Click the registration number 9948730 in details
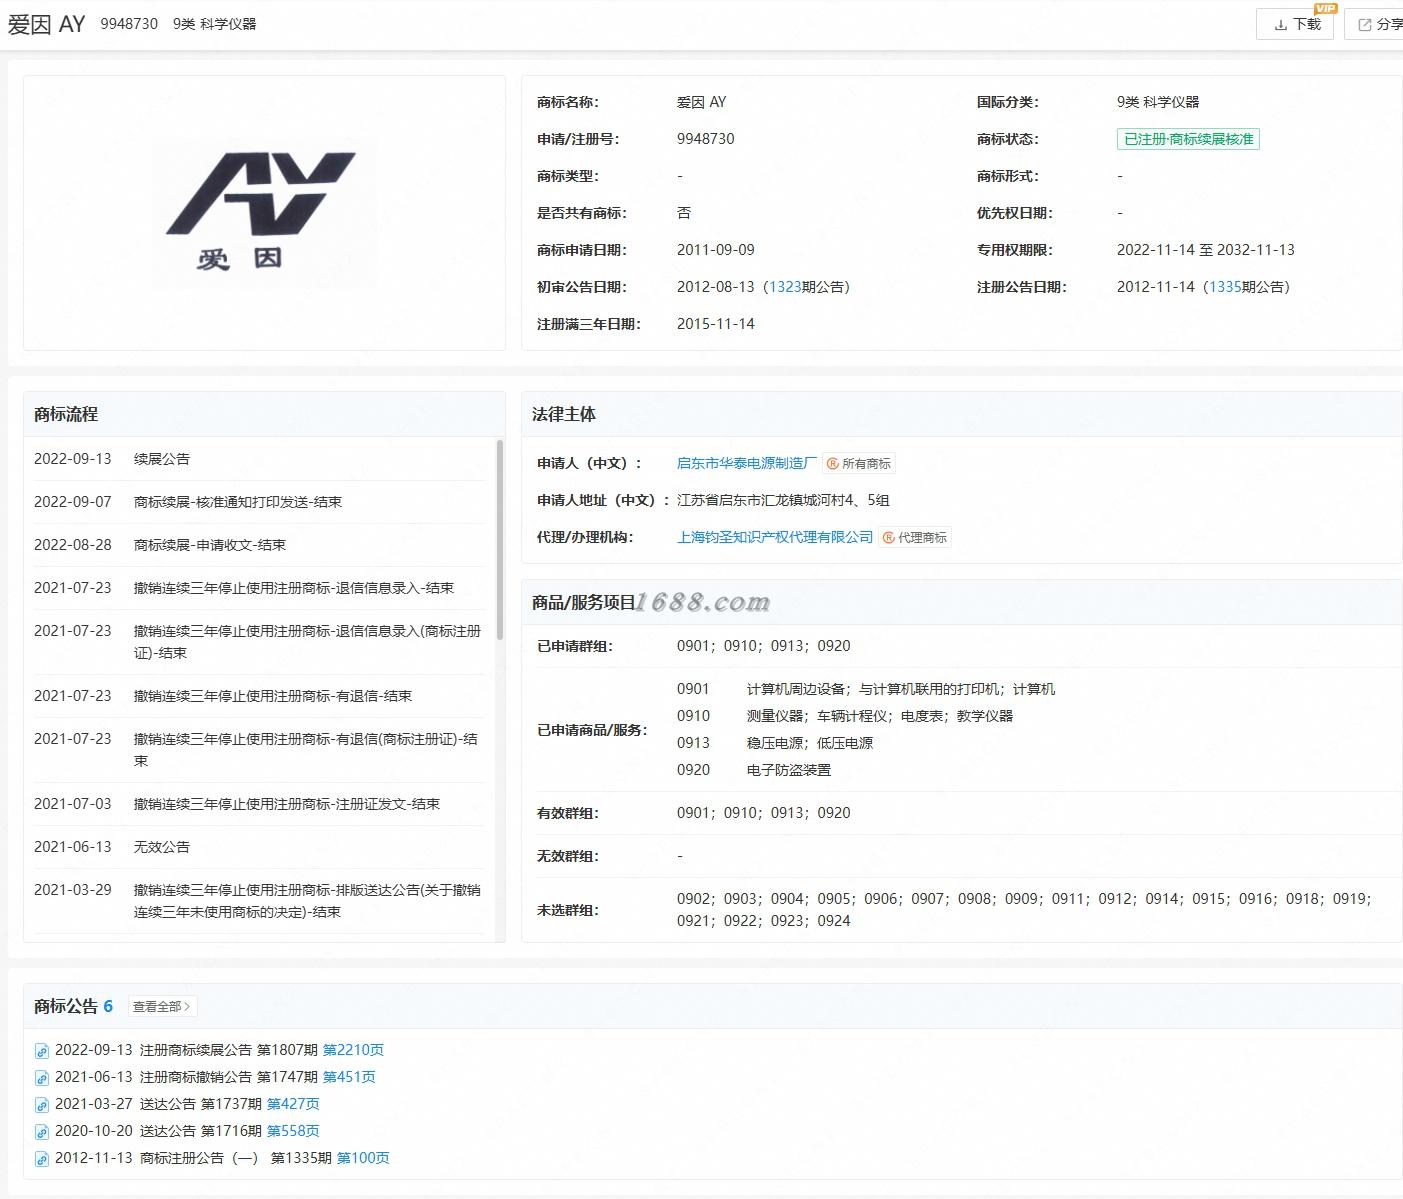This screenshot has height=1199, width=1403. point(706,139)
